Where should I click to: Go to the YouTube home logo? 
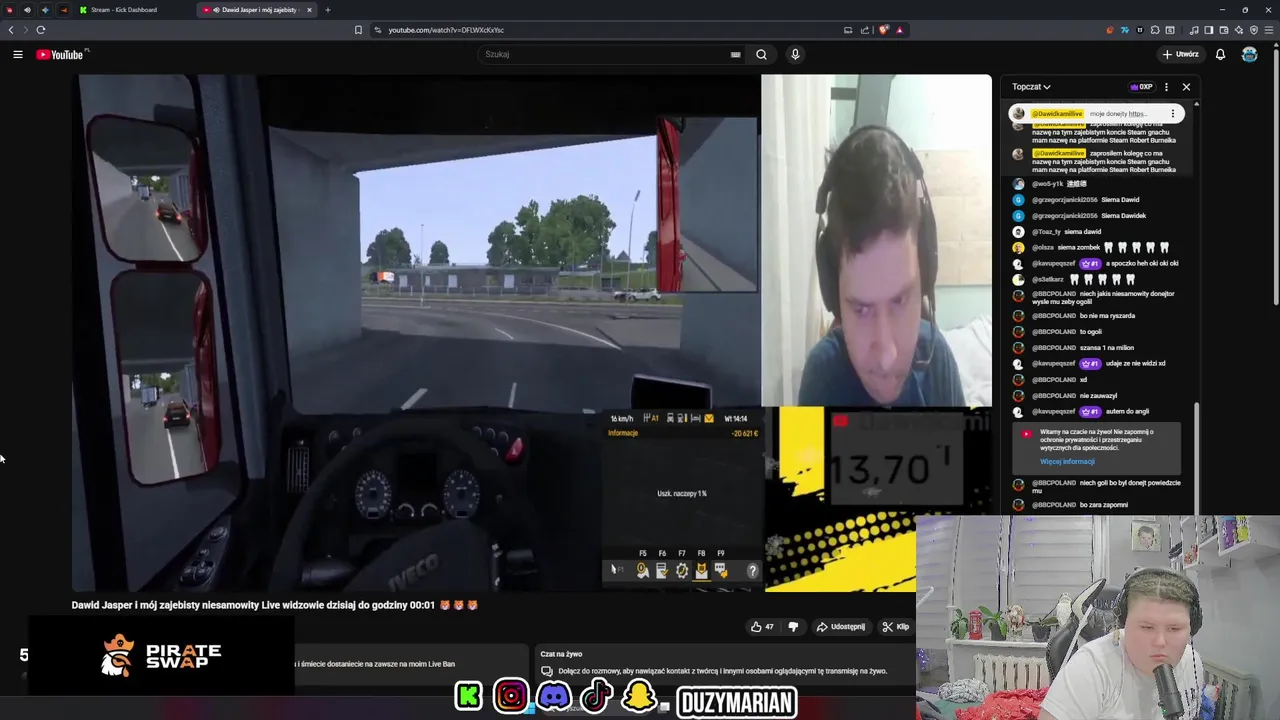click(60, 54)
